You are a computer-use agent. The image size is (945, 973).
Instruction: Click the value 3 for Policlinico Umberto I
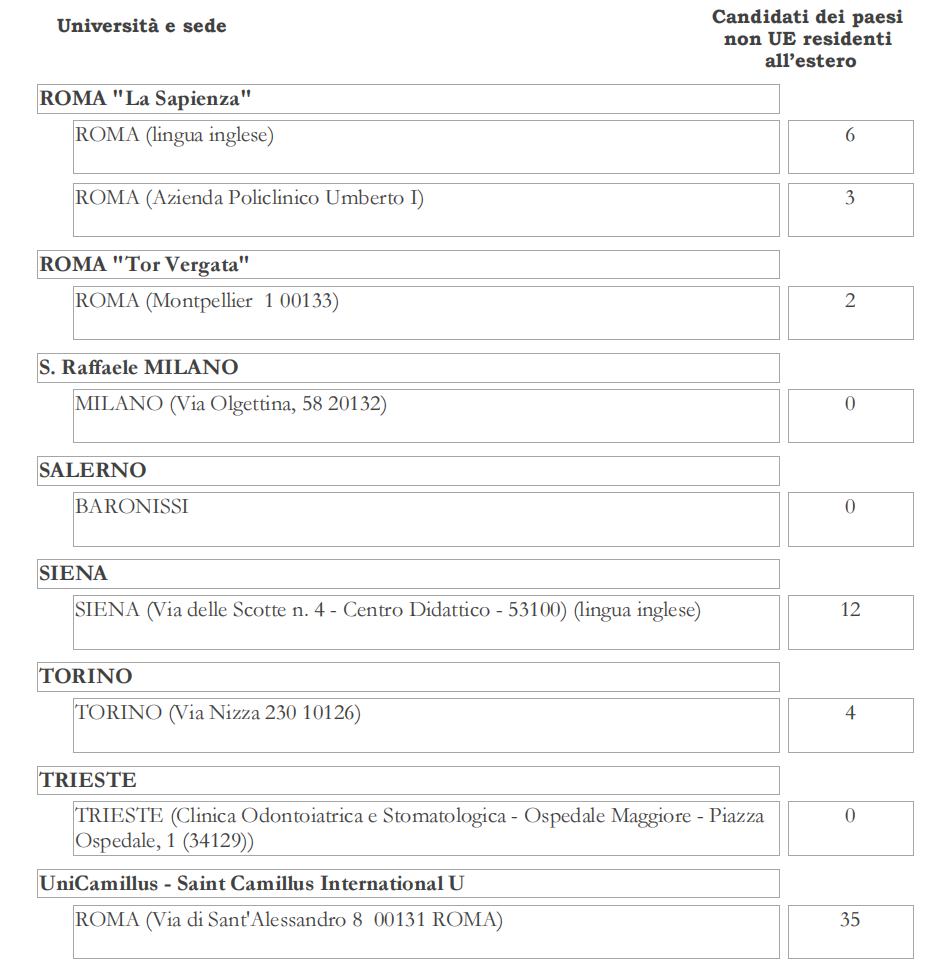pyautogui.click(x=851, y=210)
